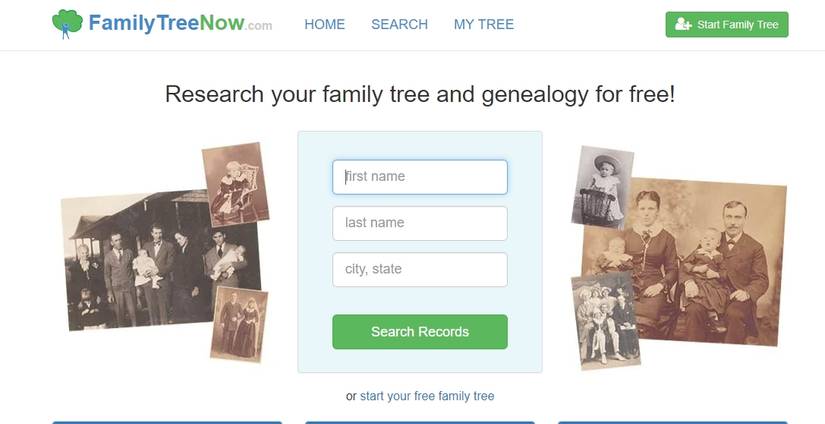Image resolution: width=825 pixels, height=424 pixels.
Task: Click the photo of child in hat on chair
Action: [x=602, y=185]
